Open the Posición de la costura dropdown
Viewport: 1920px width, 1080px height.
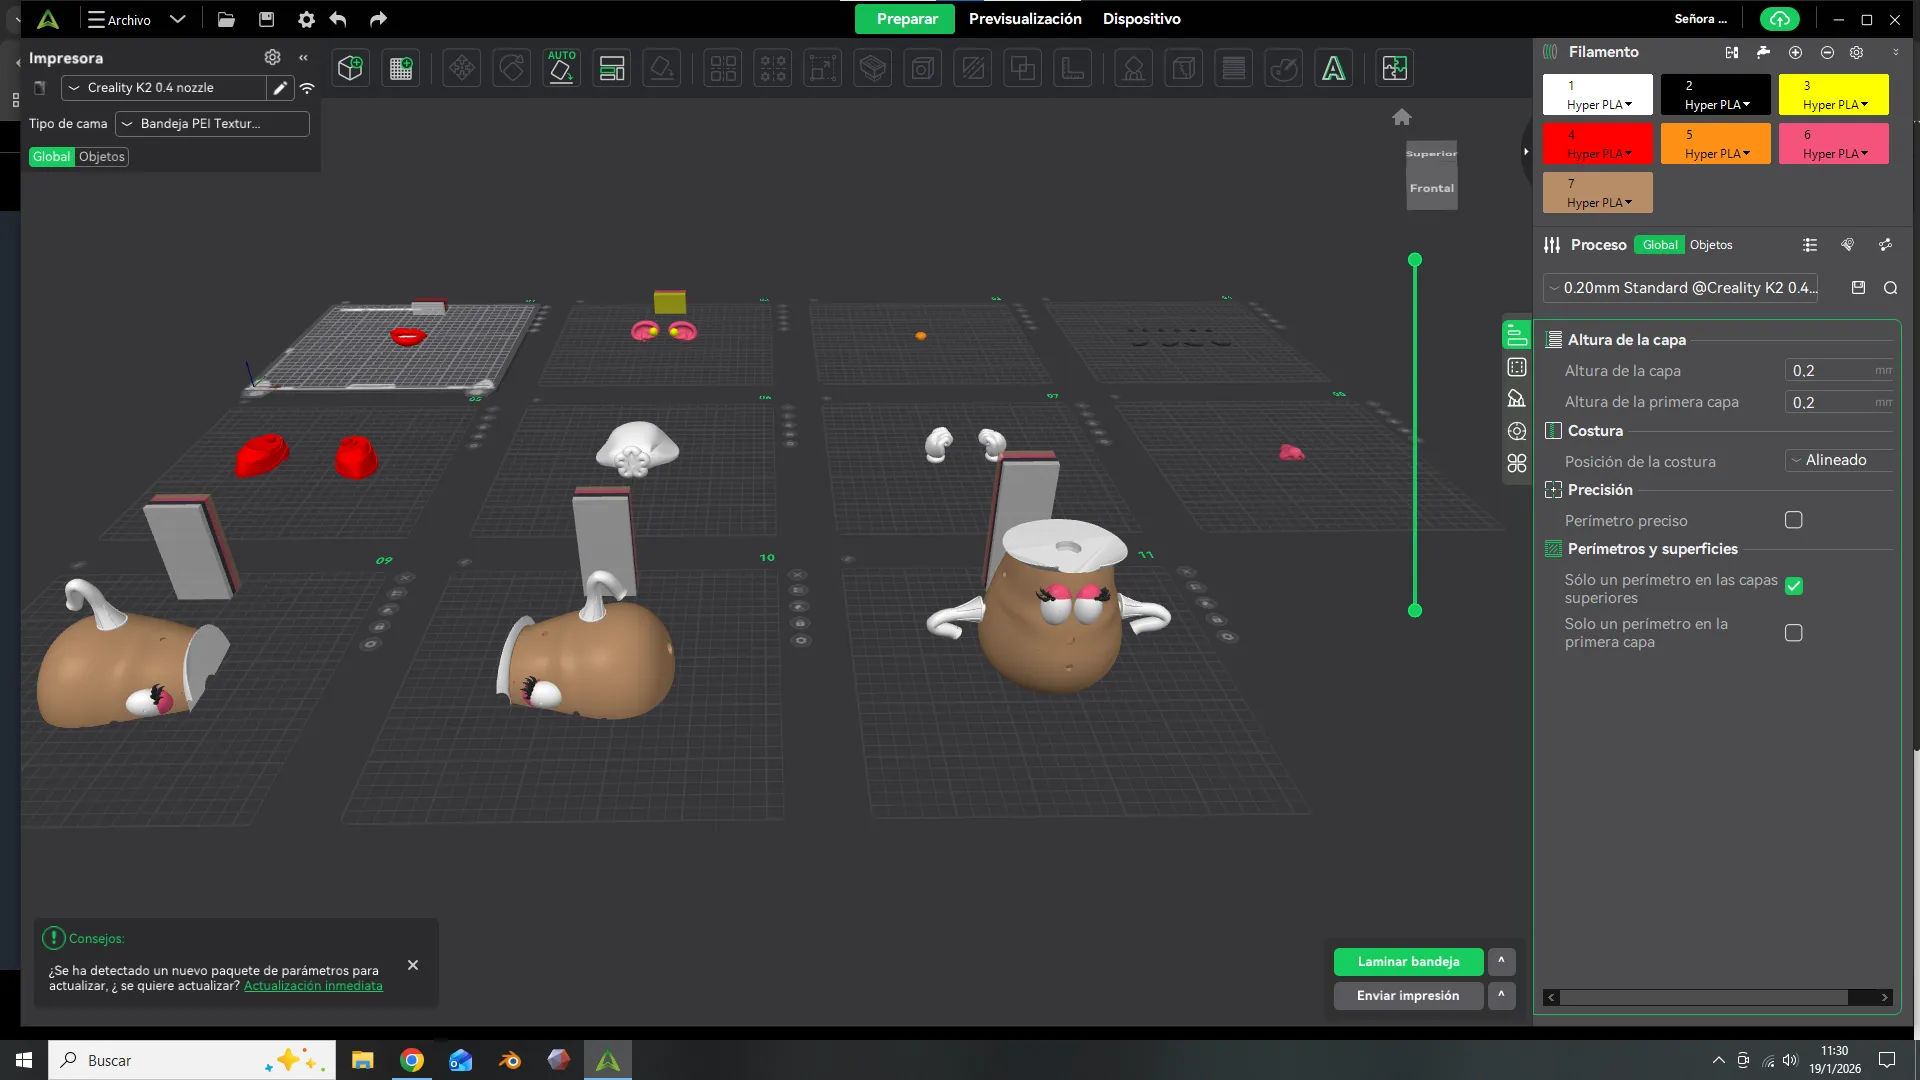click(x=1838, y=460)
